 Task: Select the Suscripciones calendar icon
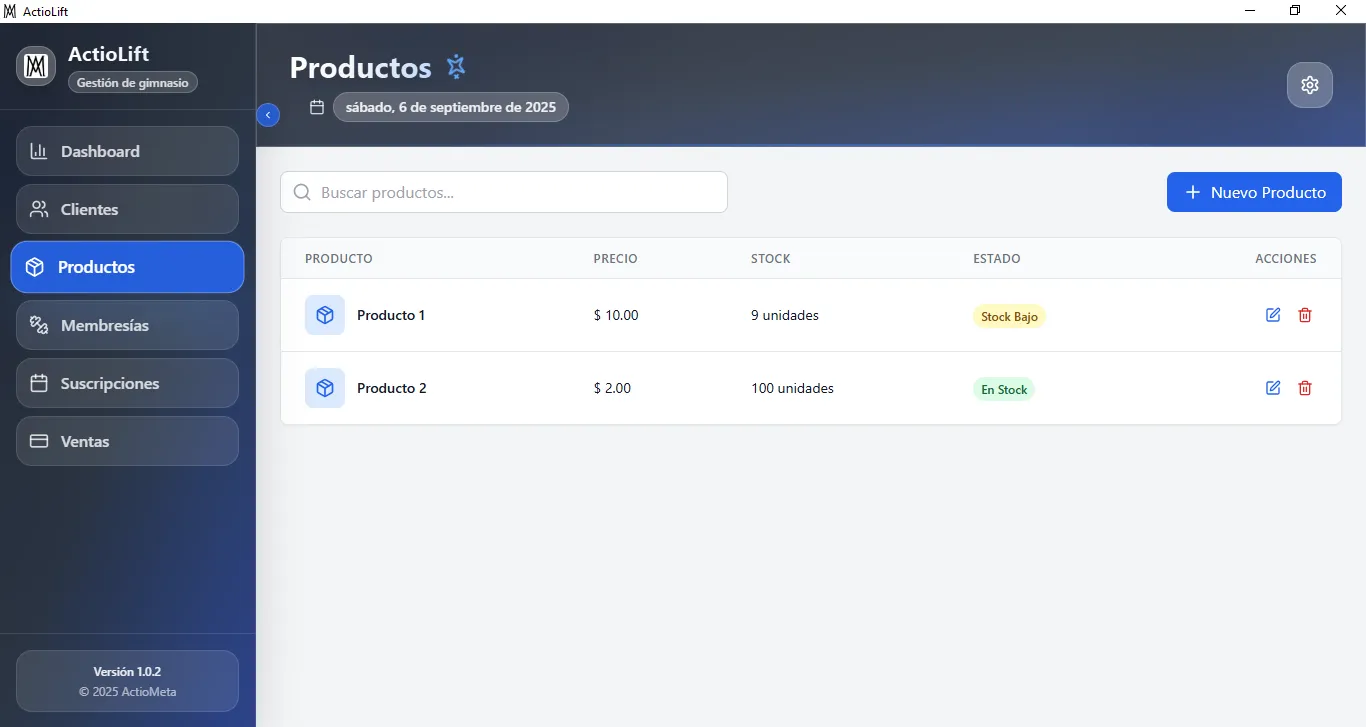click(x=38, y=383)
